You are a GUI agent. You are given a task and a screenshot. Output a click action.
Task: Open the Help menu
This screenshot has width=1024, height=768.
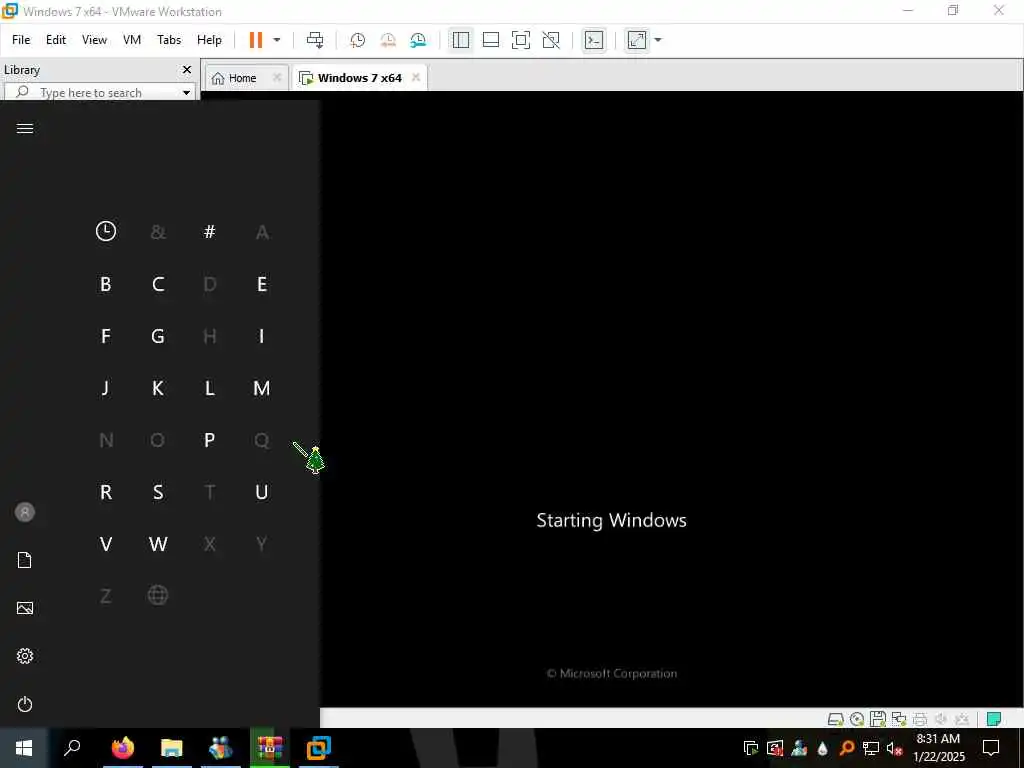(x=209, y=40)
